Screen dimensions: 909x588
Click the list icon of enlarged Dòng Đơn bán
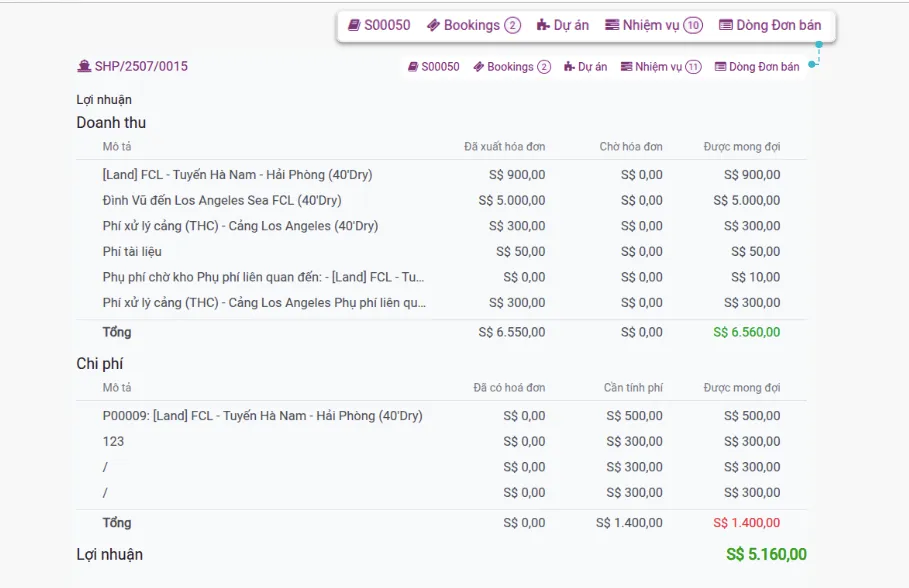coord(725,25)
